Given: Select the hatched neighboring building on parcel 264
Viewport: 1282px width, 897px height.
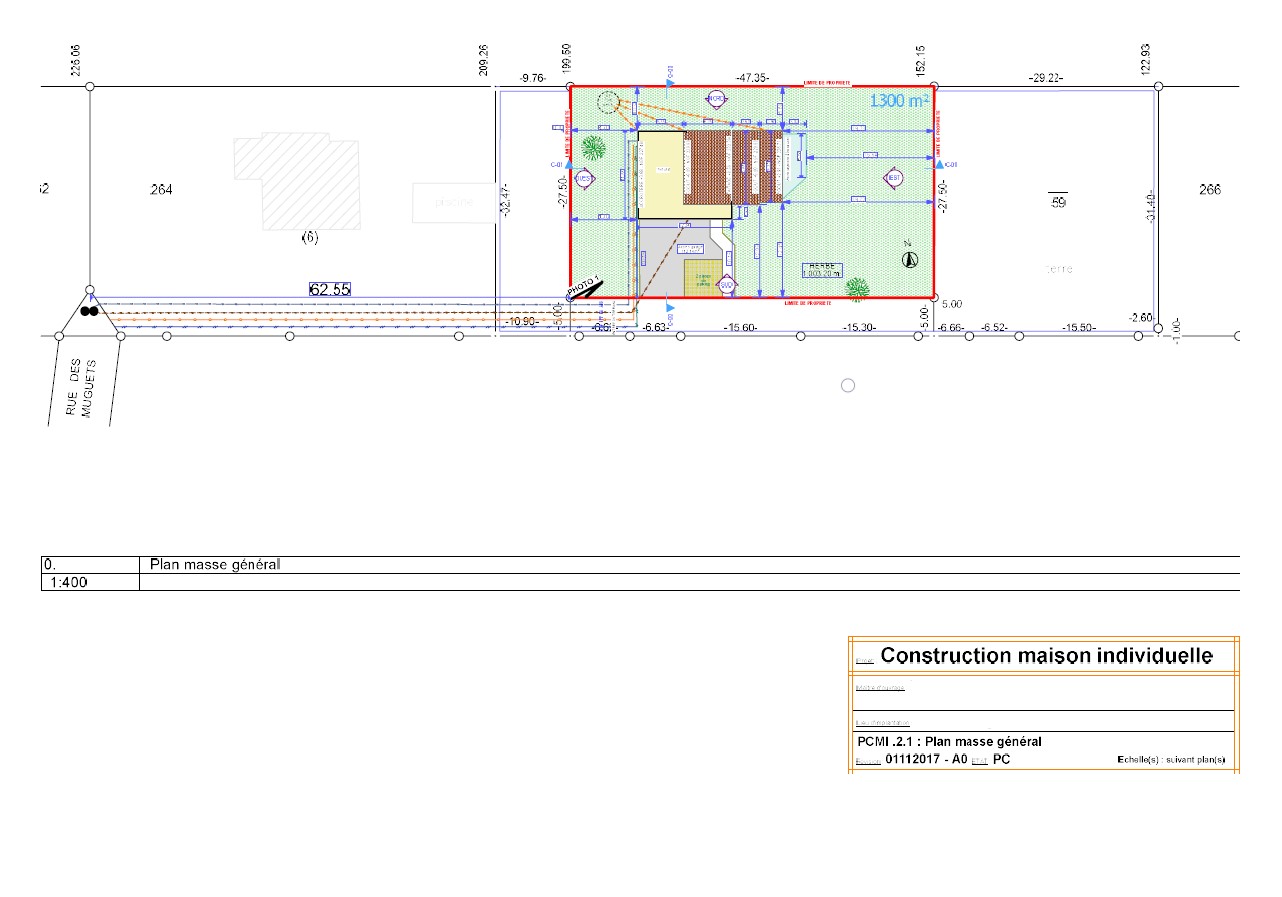Looking at the screenshot, I should [296, 183].
